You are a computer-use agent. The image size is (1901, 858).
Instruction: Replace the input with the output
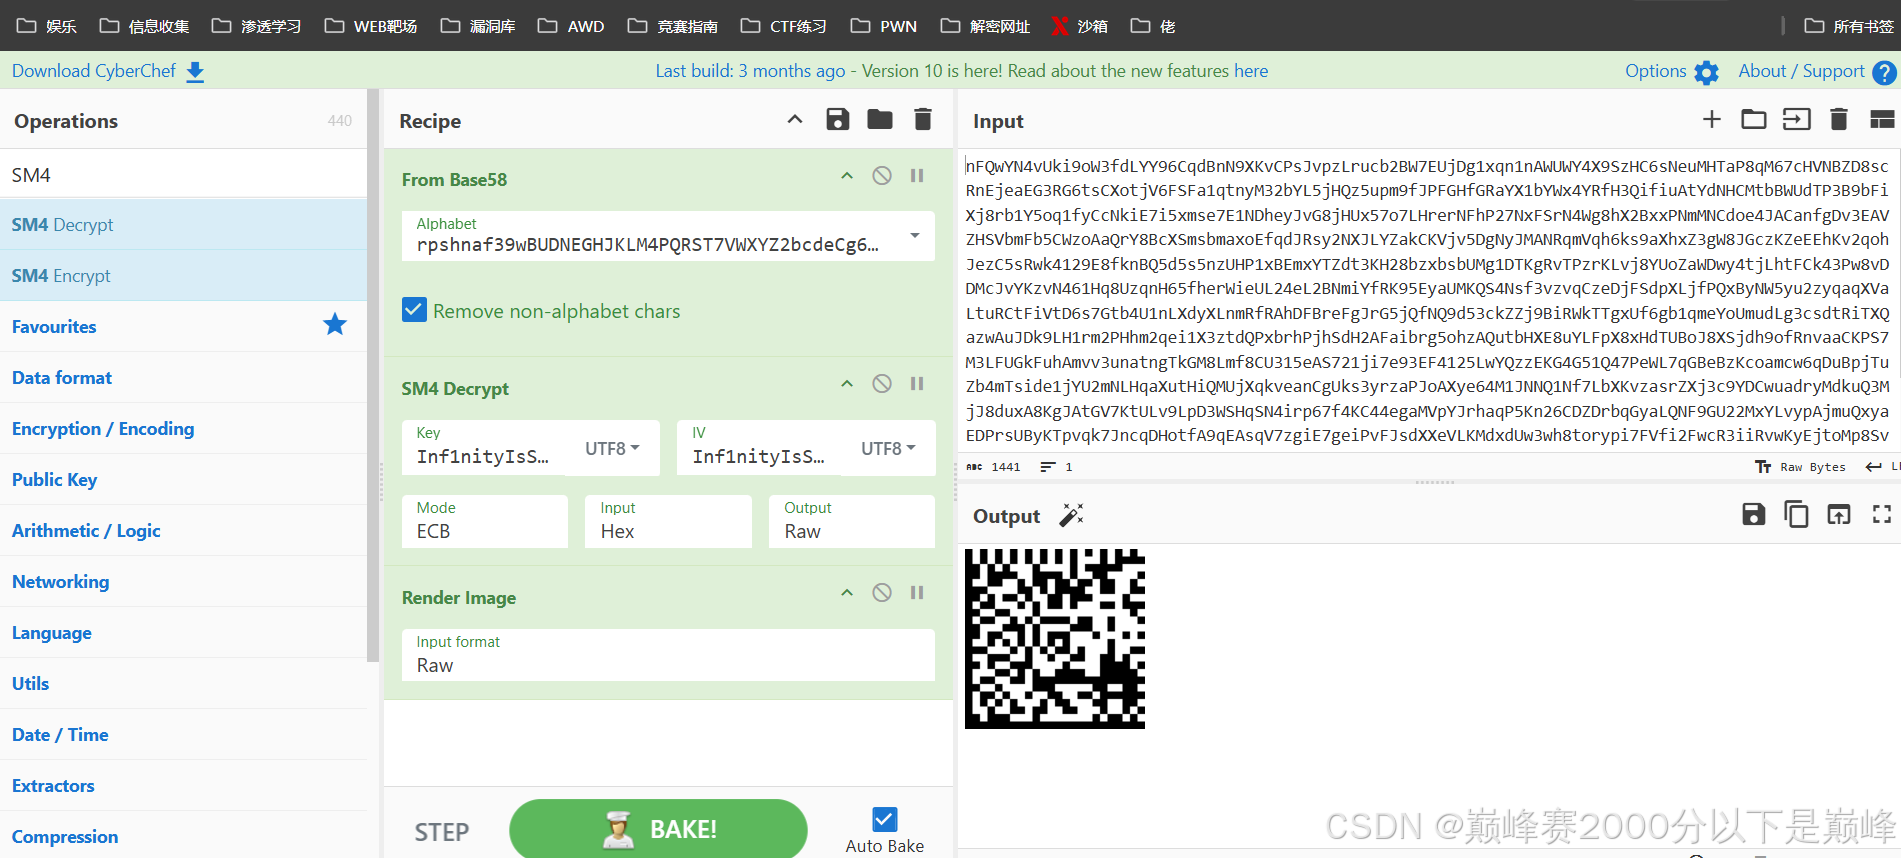click(x=1839, y=515)
